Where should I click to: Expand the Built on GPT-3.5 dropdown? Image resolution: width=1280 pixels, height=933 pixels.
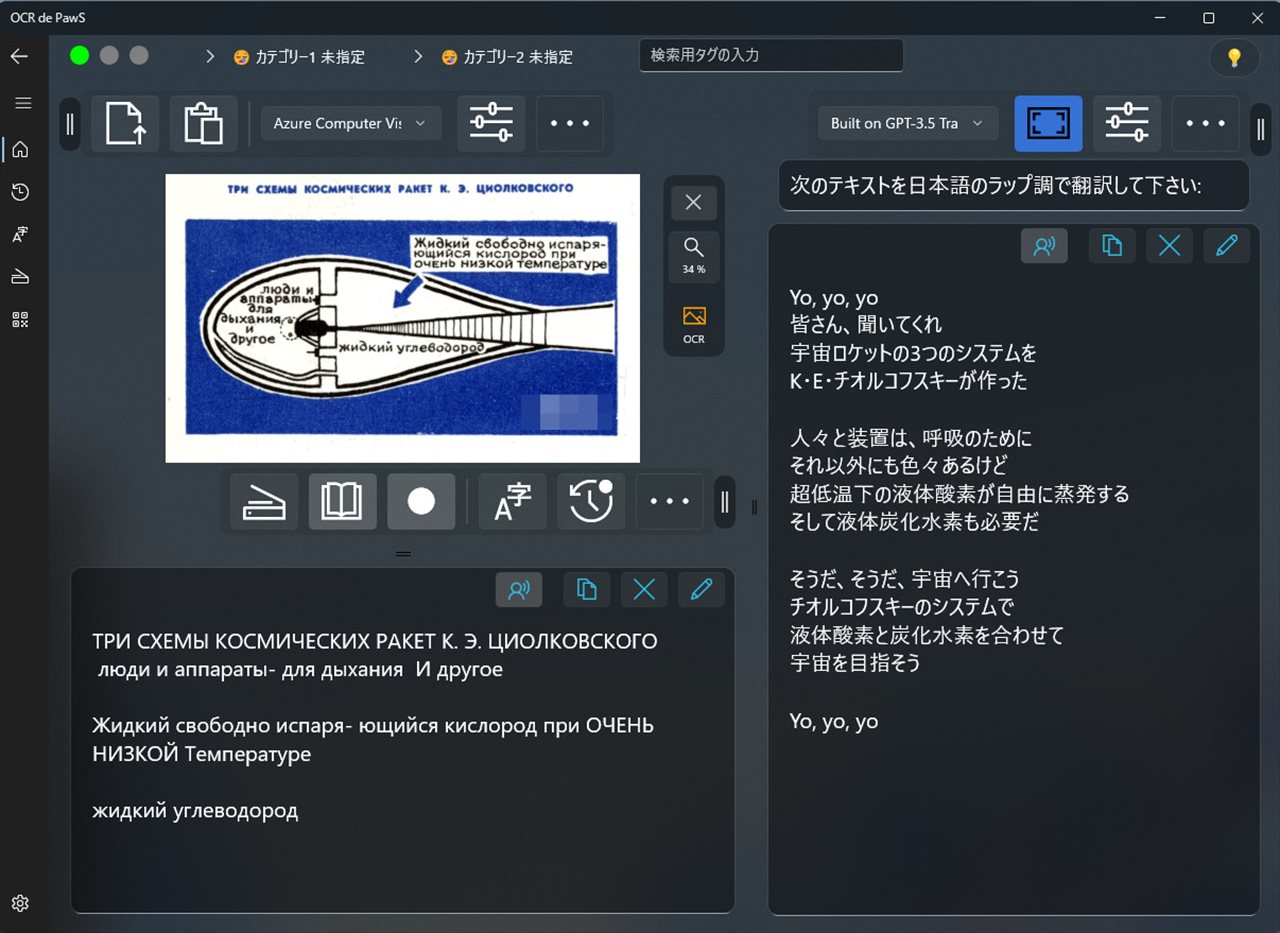coord(907,124)
